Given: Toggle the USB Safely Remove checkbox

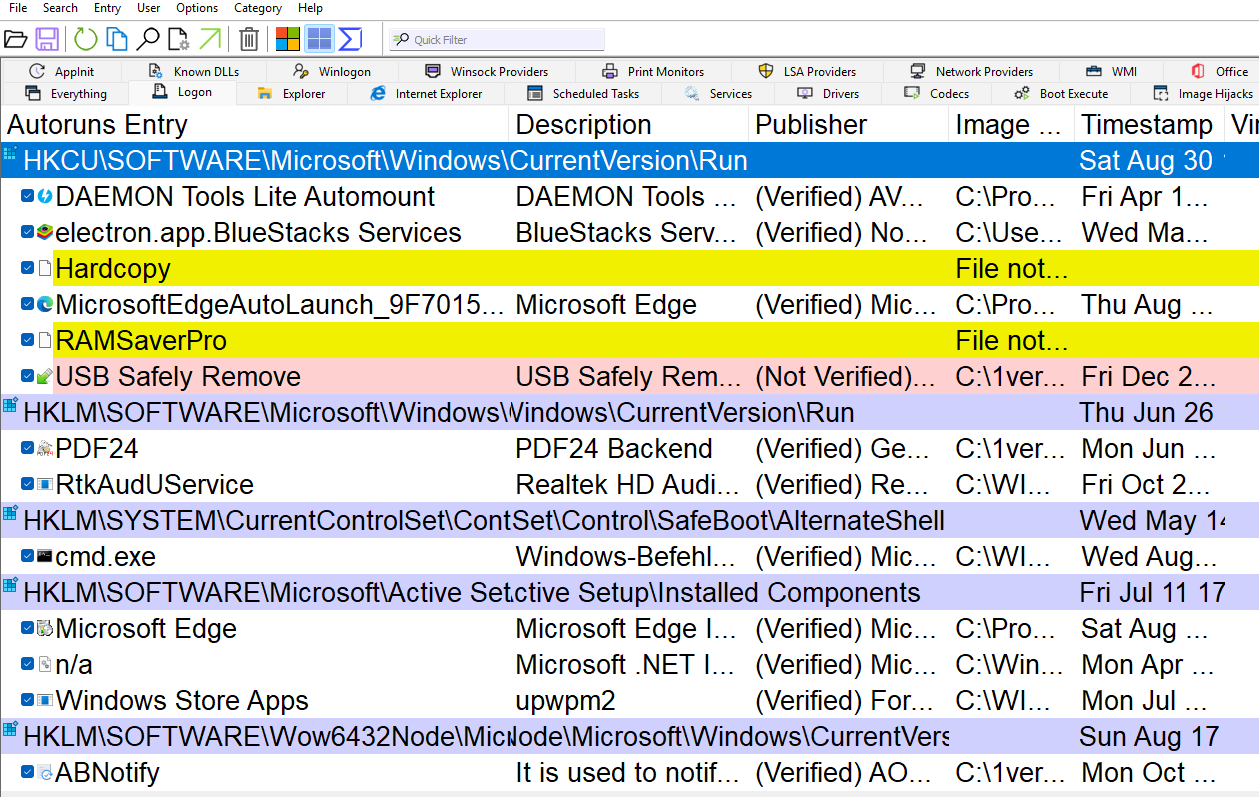Looking at the screenshot, I should pos(28,377).
